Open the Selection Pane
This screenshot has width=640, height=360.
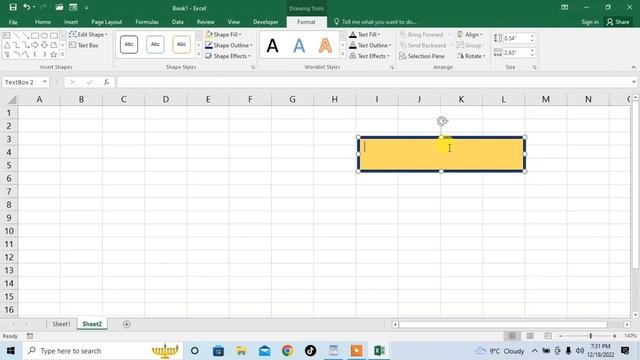(422, 56)
